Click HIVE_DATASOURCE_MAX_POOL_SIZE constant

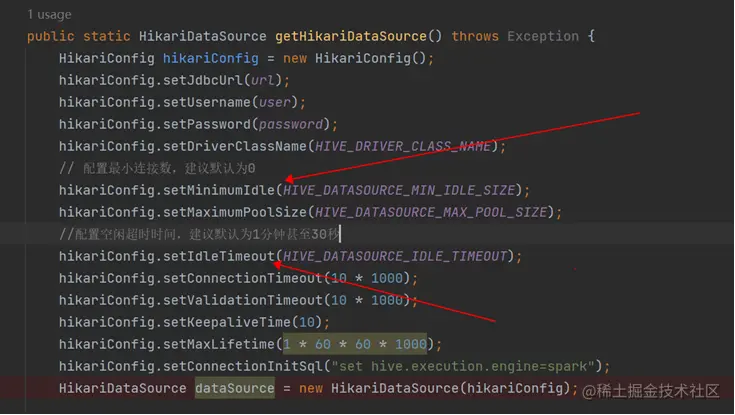(431, 212)
